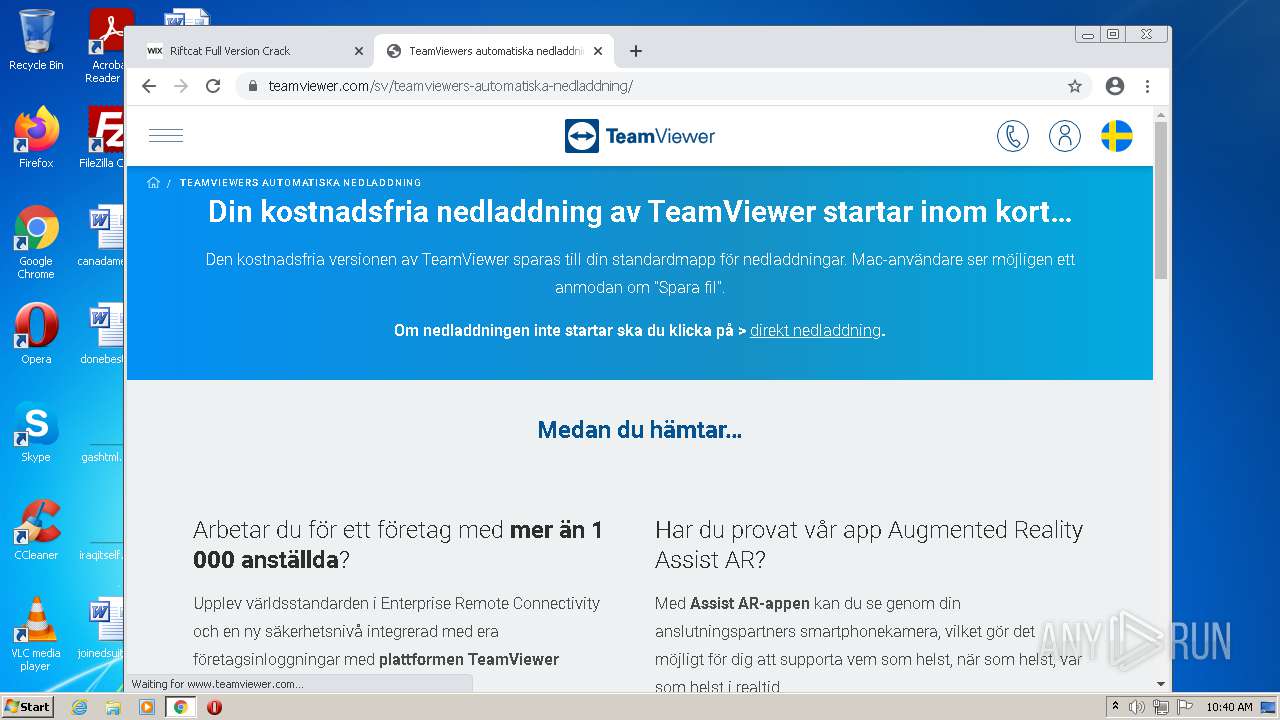
Task: Go forward in Chrome
Action: click(x=181, y=86)
